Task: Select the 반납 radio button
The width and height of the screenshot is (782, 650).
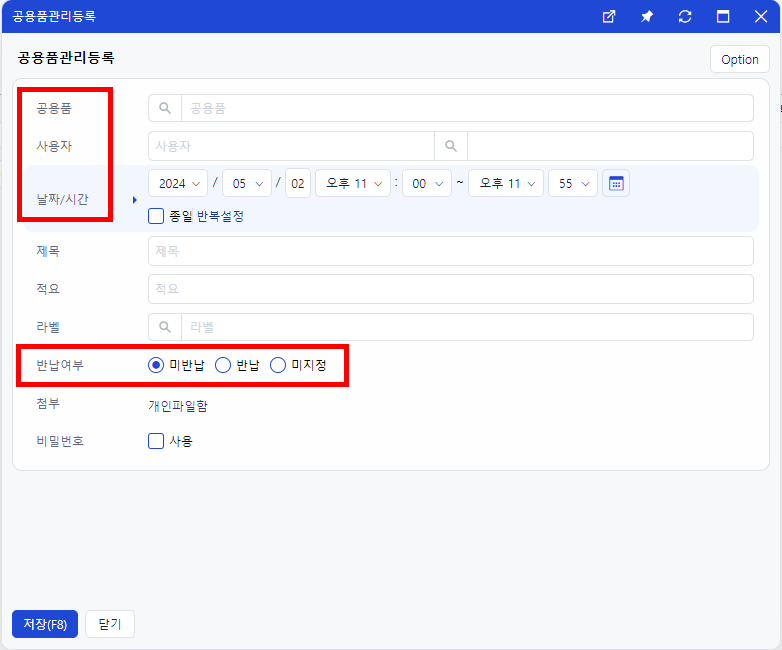Action: 223,365
